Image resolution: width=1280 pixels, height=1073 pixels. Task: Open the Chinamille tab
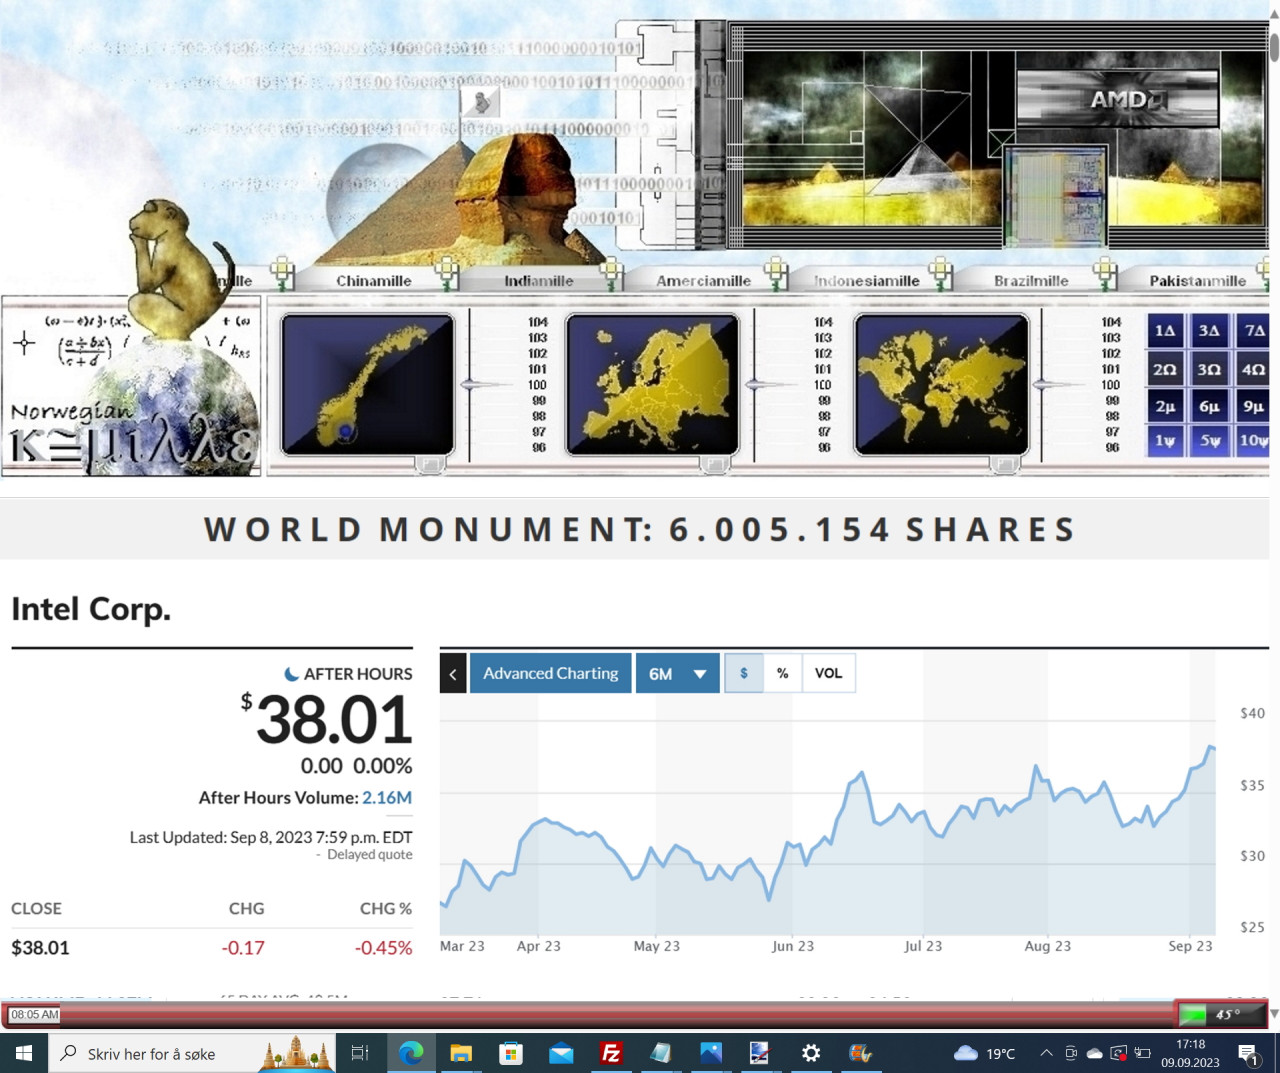(x=374, y=280)
